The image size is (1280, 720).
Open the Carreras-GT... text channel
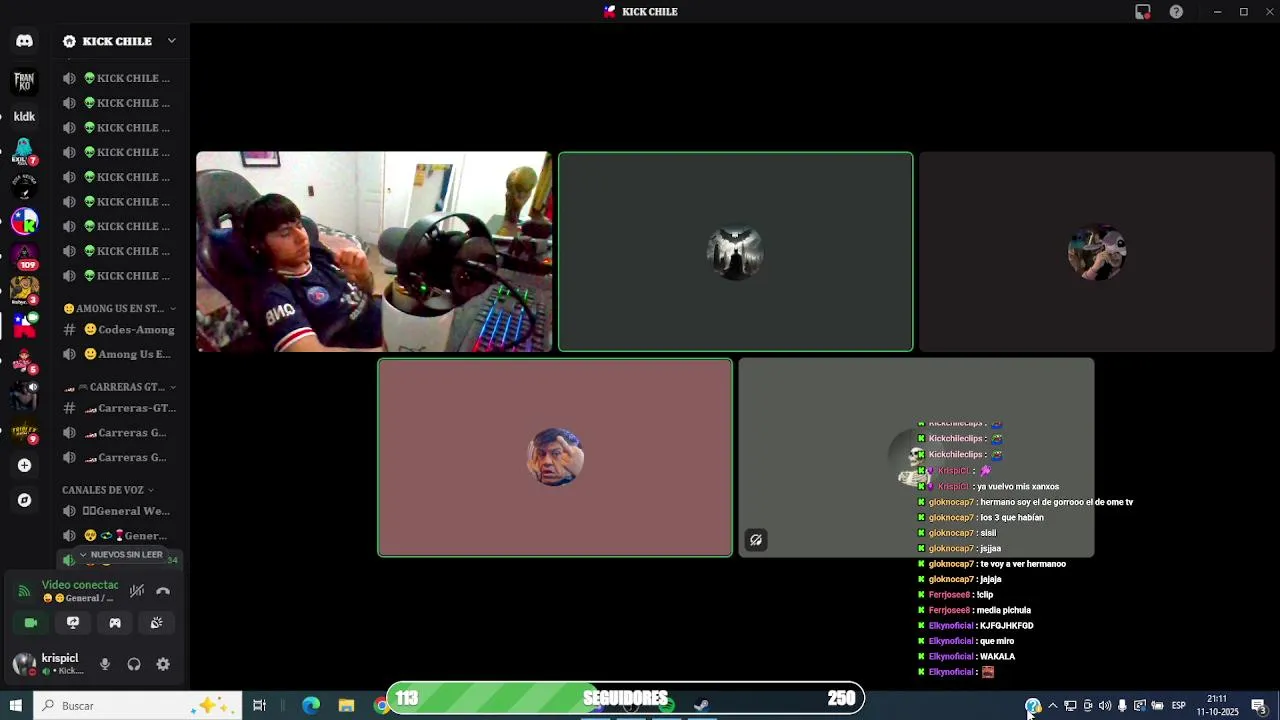click(120, 408)
